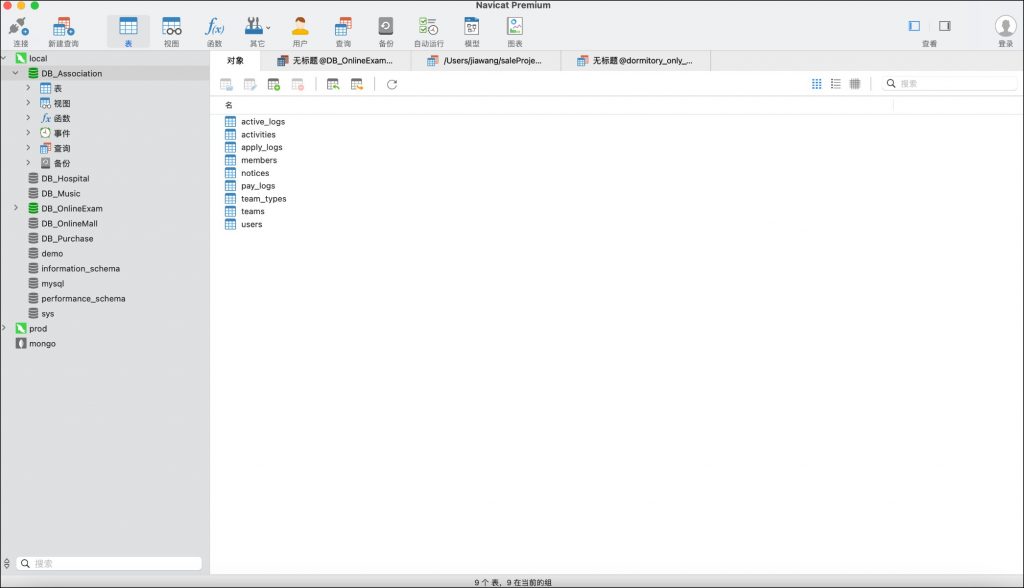Viewport: 1024px width, 588px height.
Task: Expand the DB_OnlineExam database node
Action: [x=16, y=208]
